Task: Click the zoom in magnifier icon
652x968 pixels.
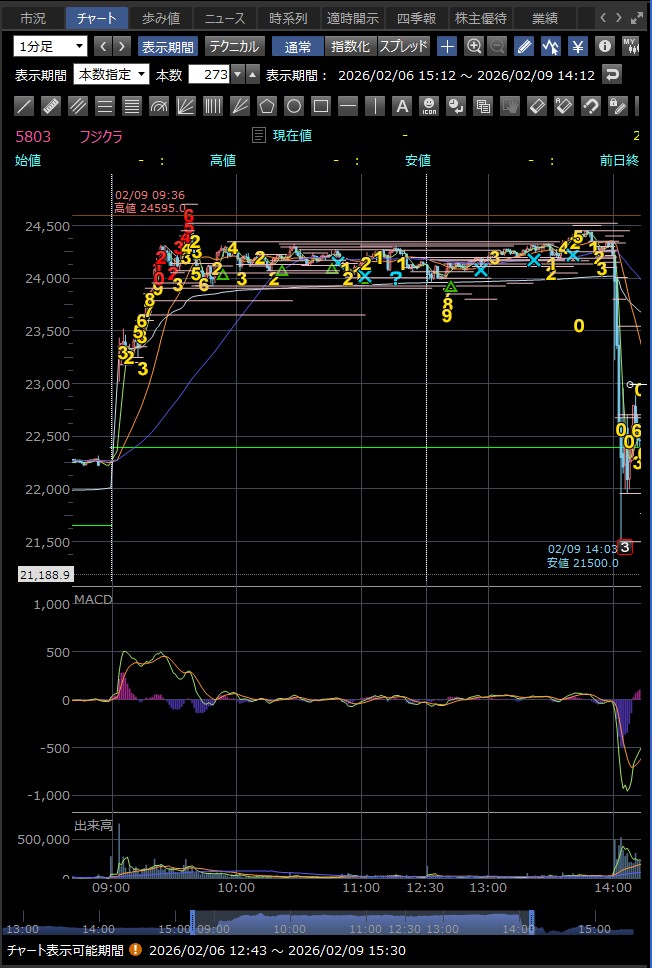Action: point(473,46)
